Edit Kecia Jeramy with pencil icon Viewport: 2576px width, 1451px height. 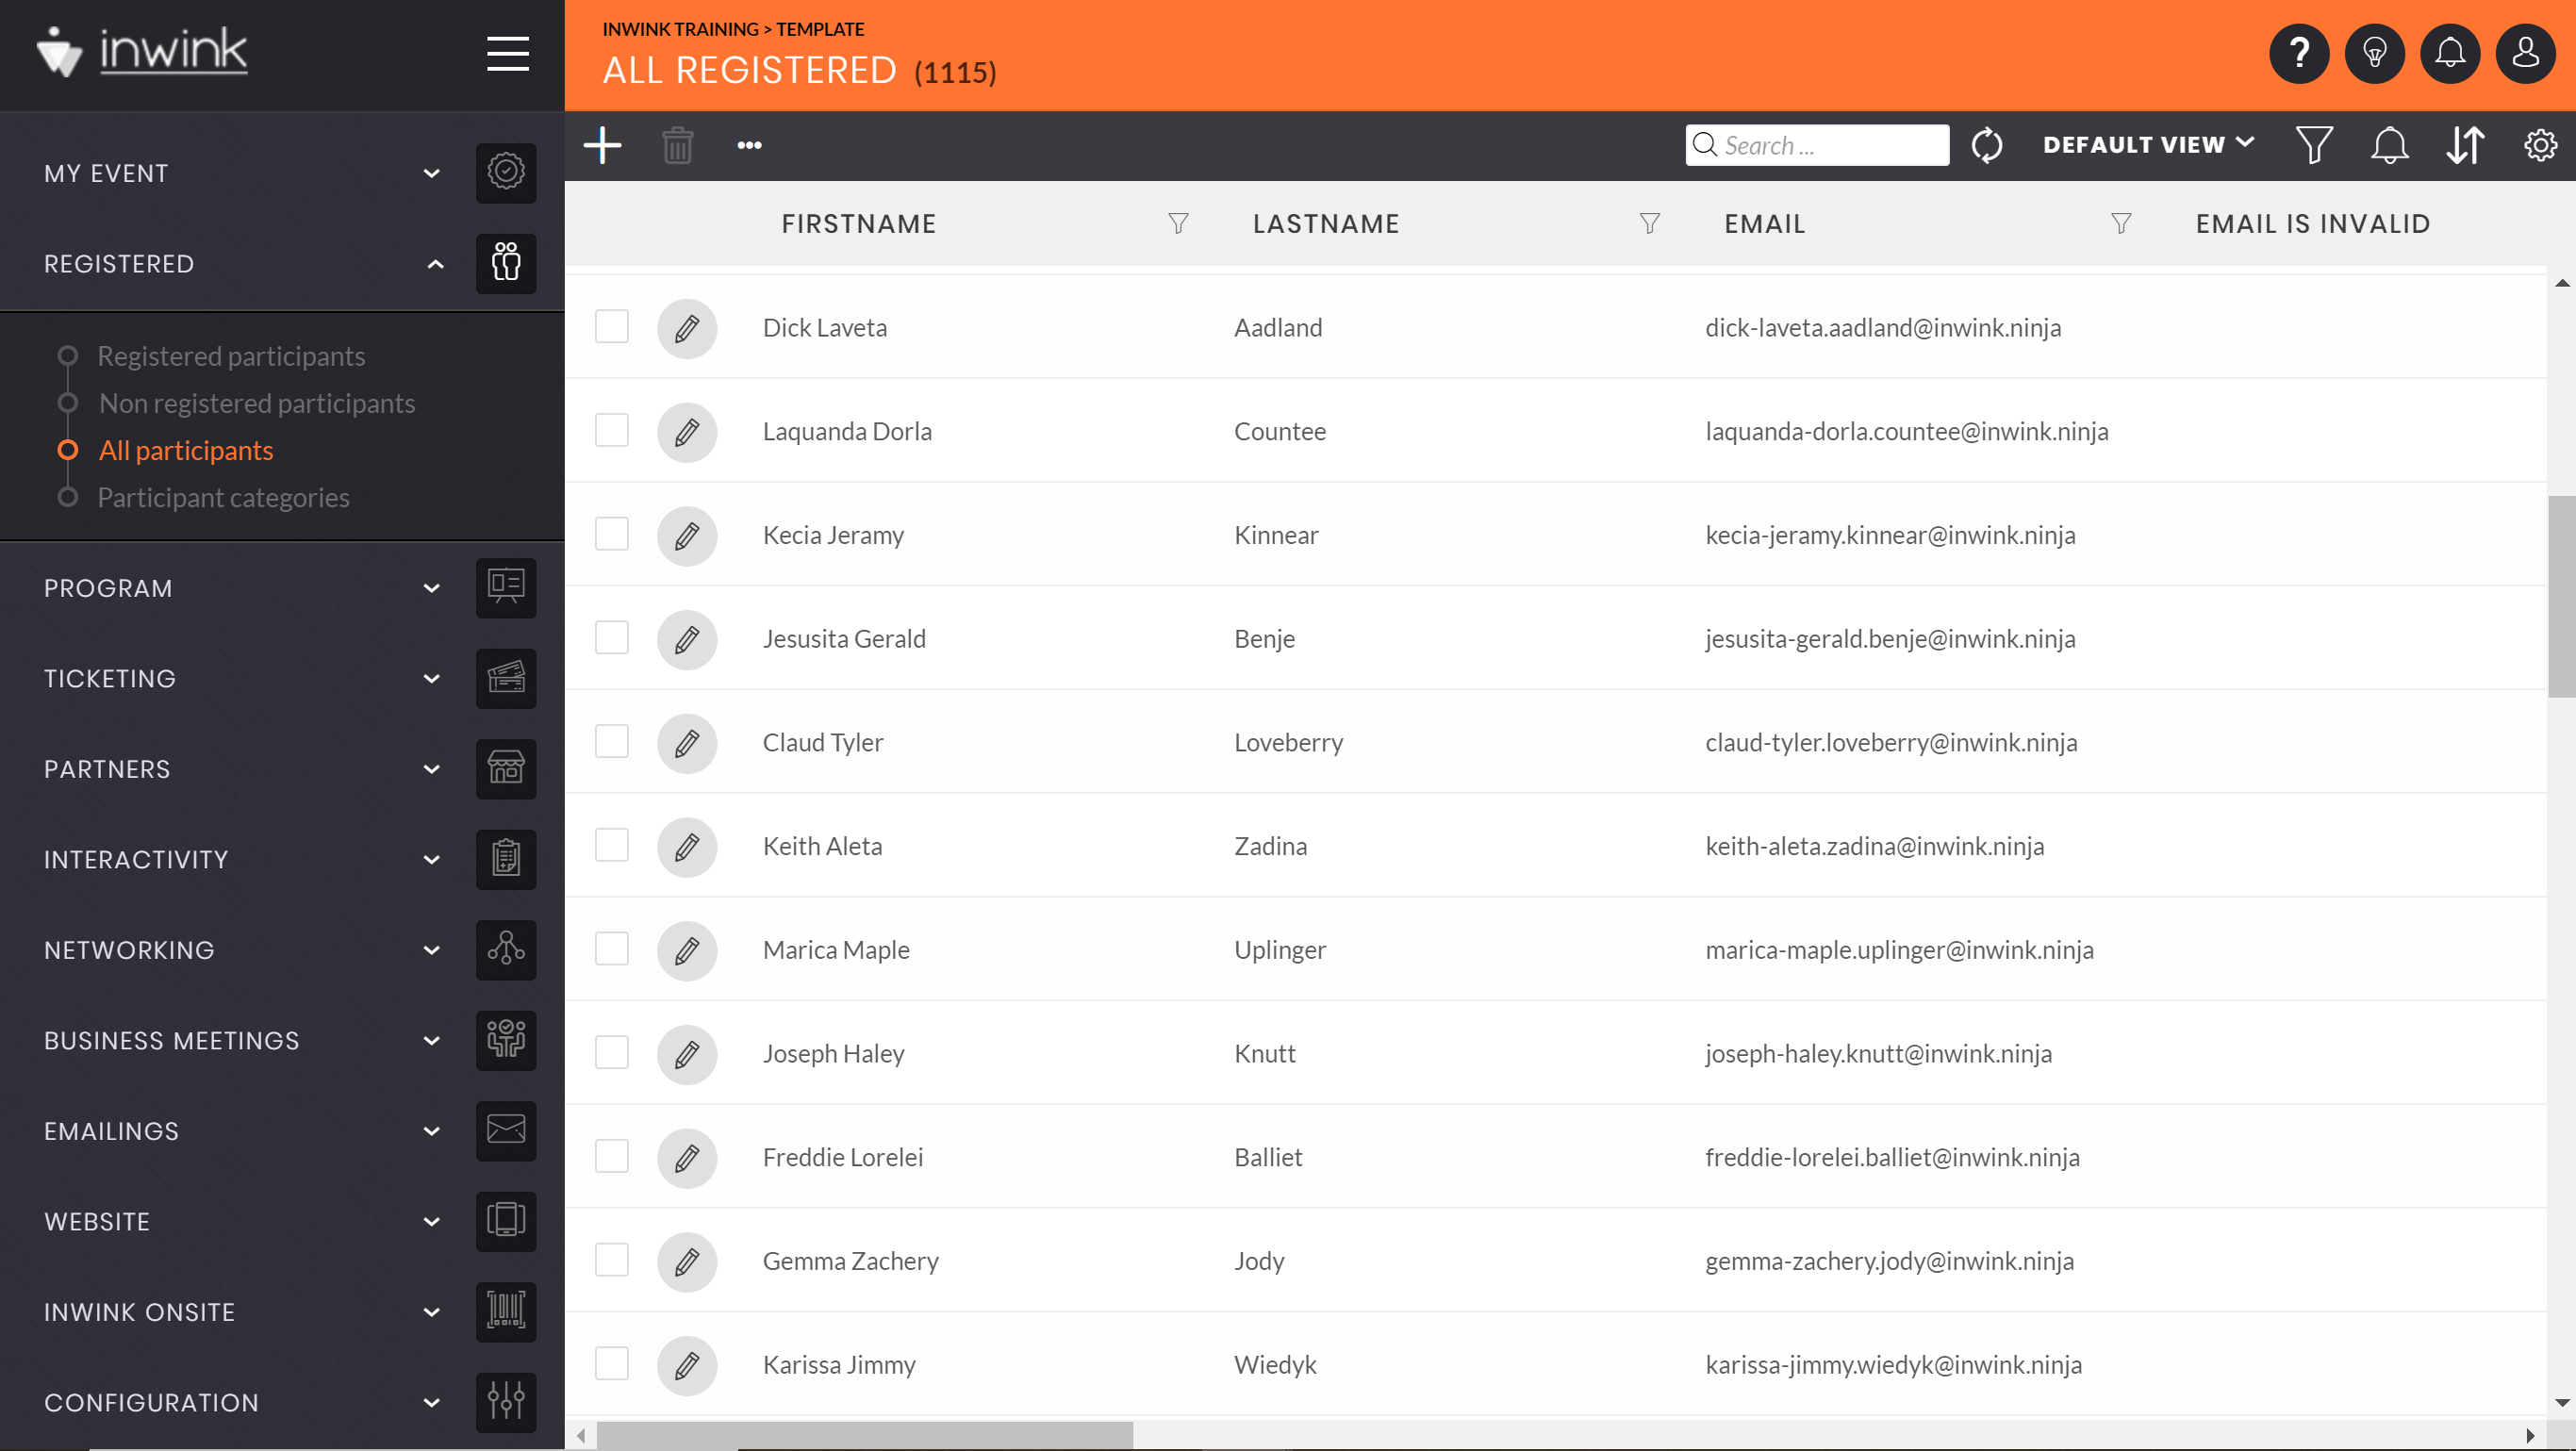click(687, 536)
